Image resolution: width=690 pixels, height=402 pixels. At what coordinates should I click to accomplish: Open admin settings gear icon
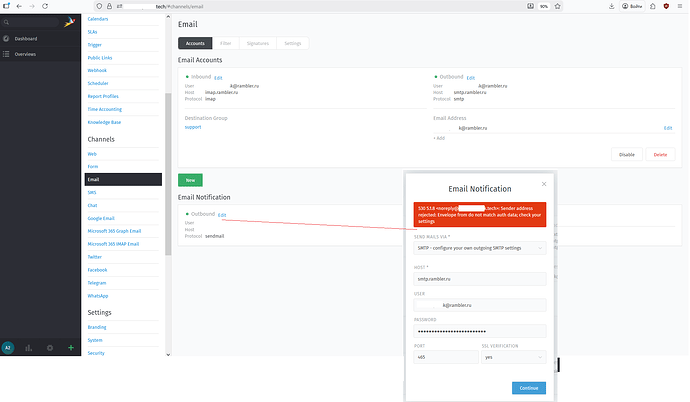50,347
